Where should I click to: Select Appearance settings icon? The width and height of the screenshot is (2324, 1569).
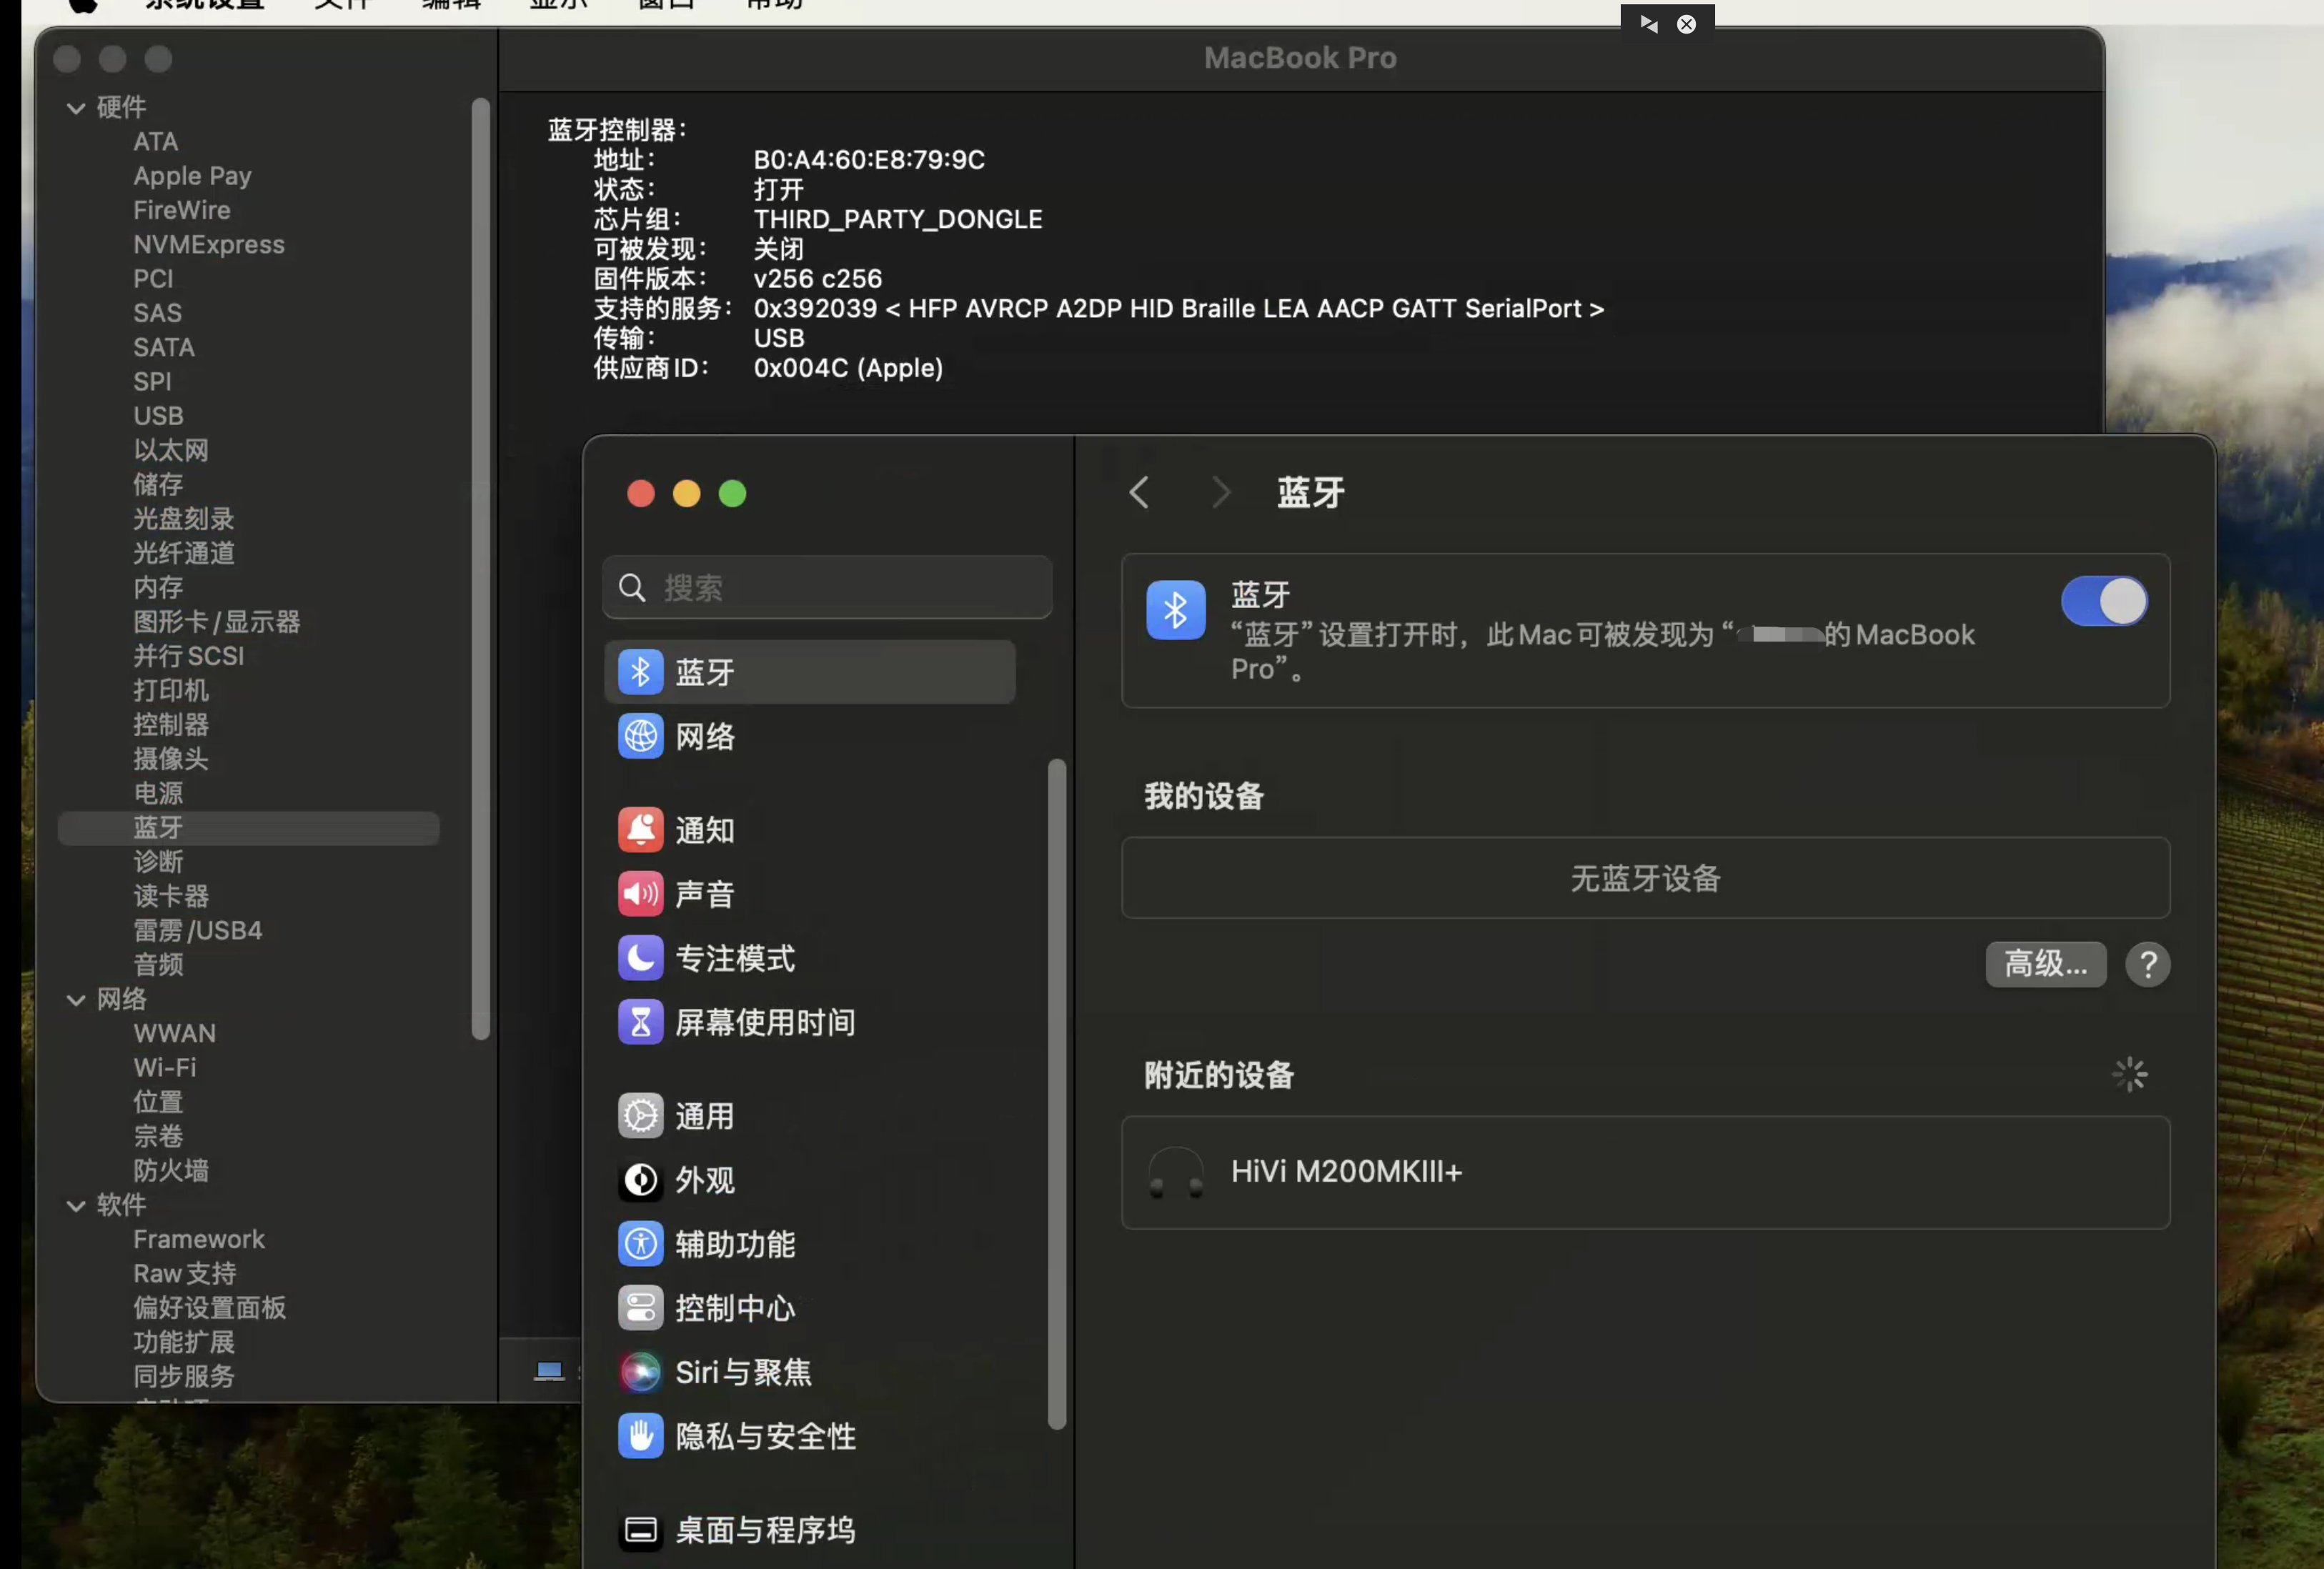point(639,1178)
